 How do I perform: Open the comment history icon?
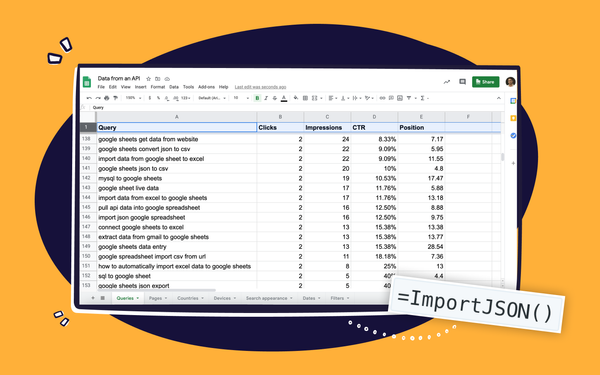click(462, 82)
